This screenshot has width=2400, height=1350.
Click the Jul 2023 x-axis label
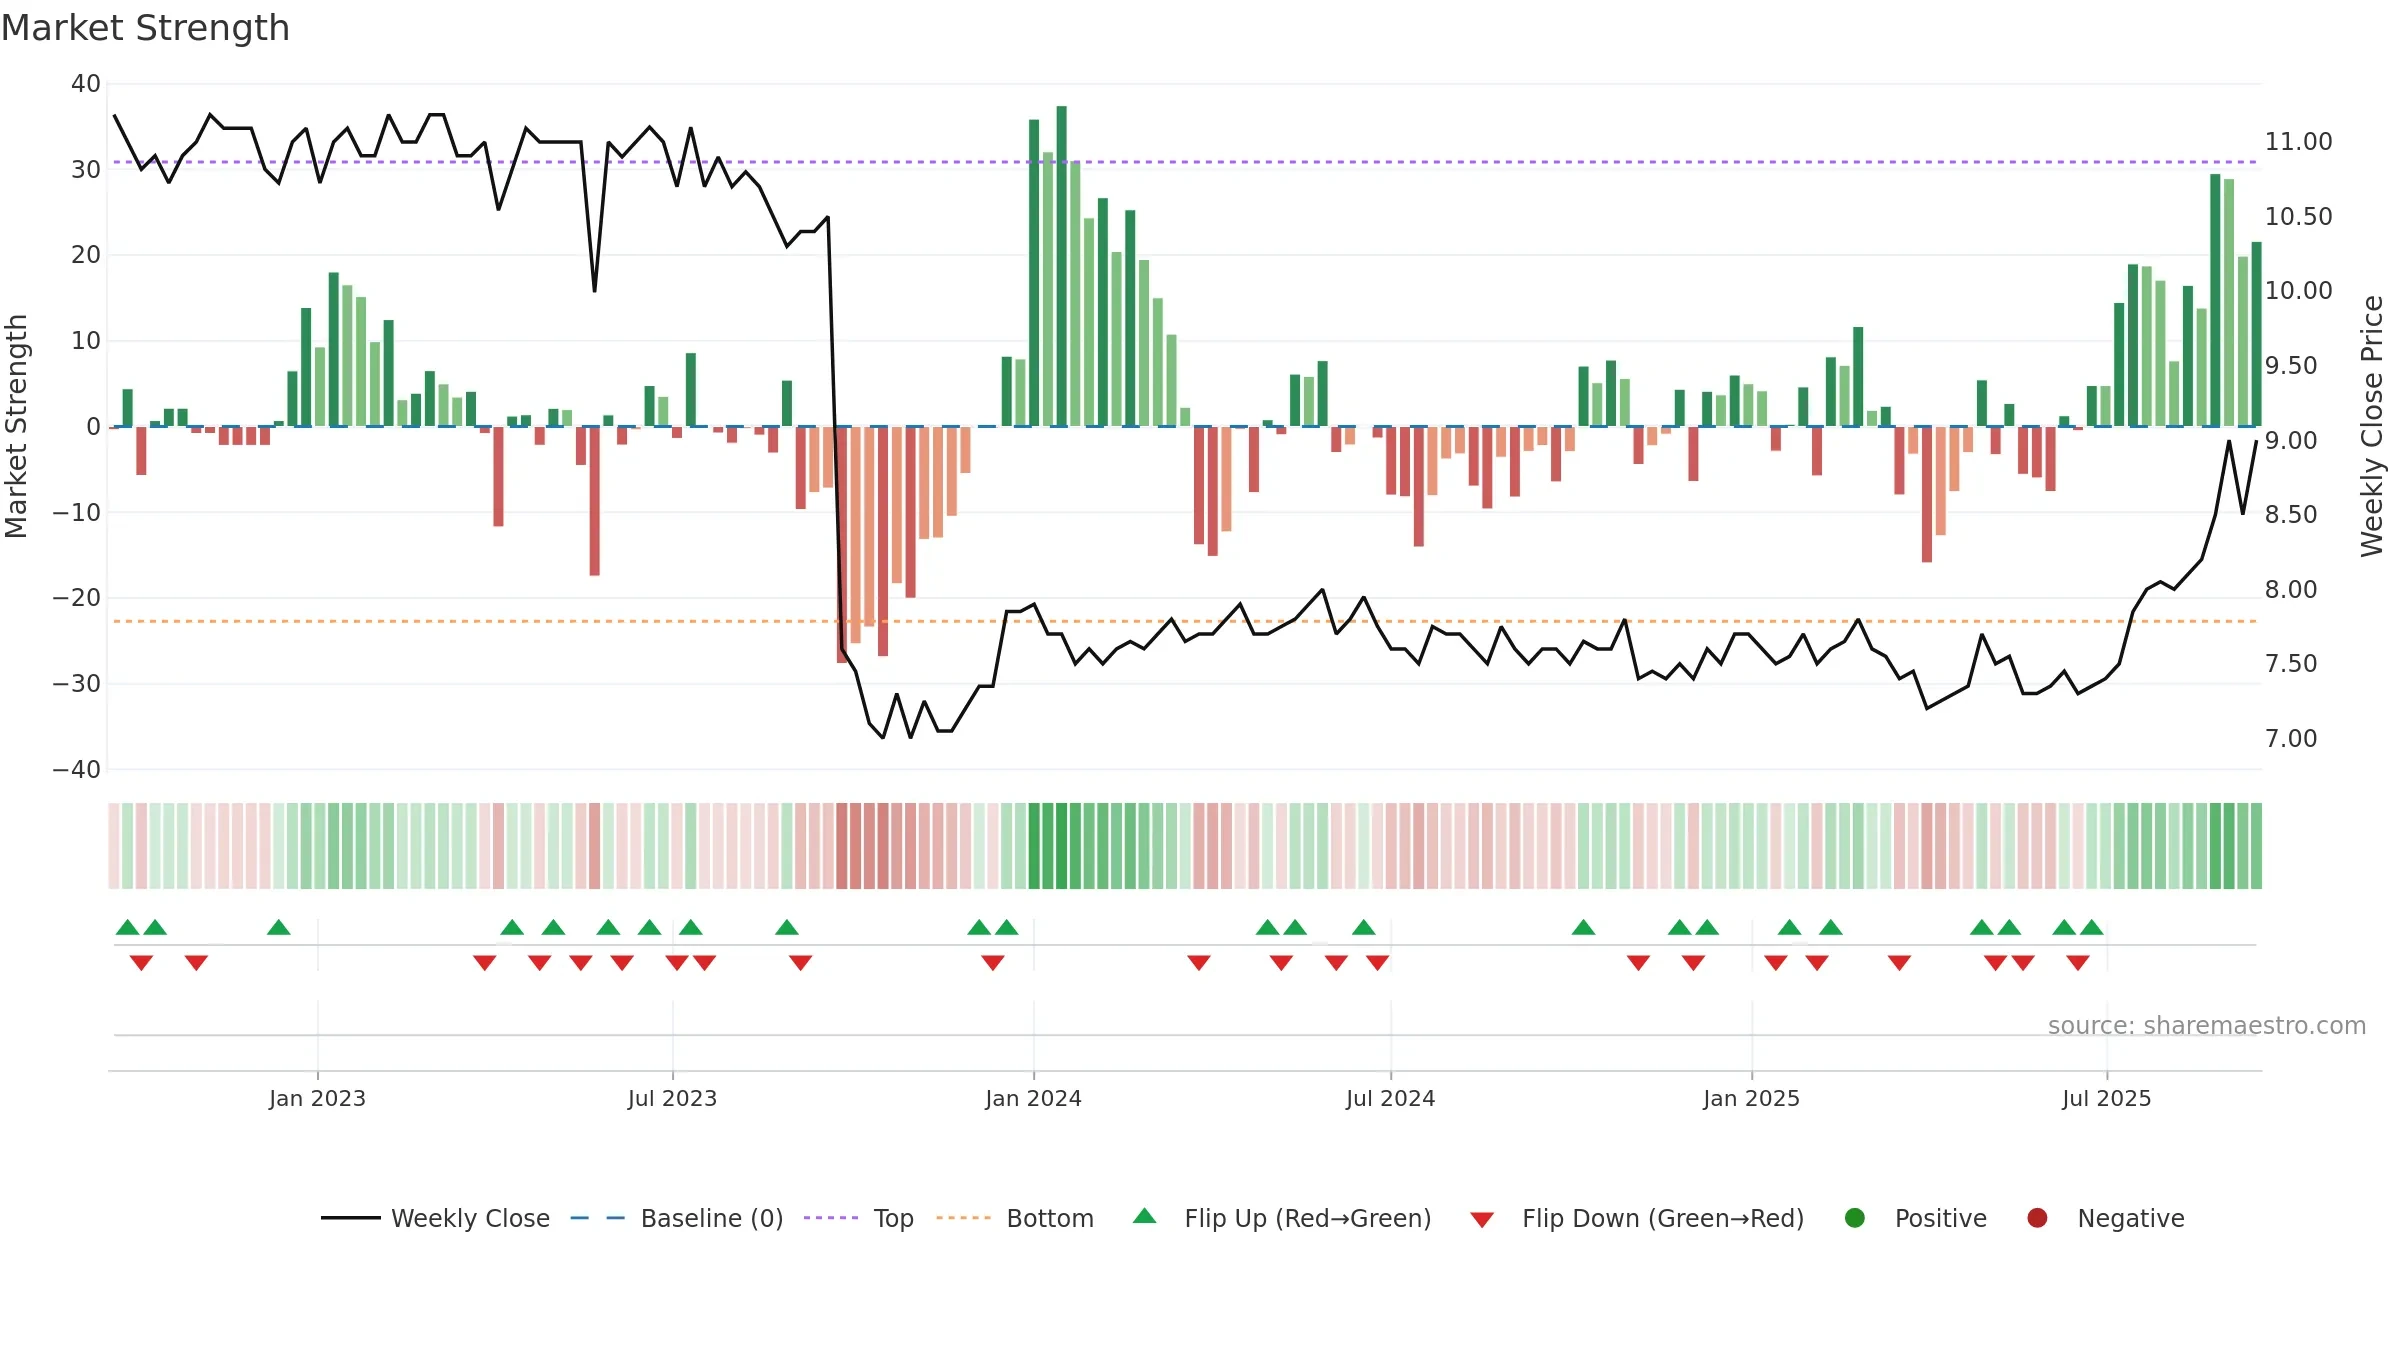pos(672,1098)
